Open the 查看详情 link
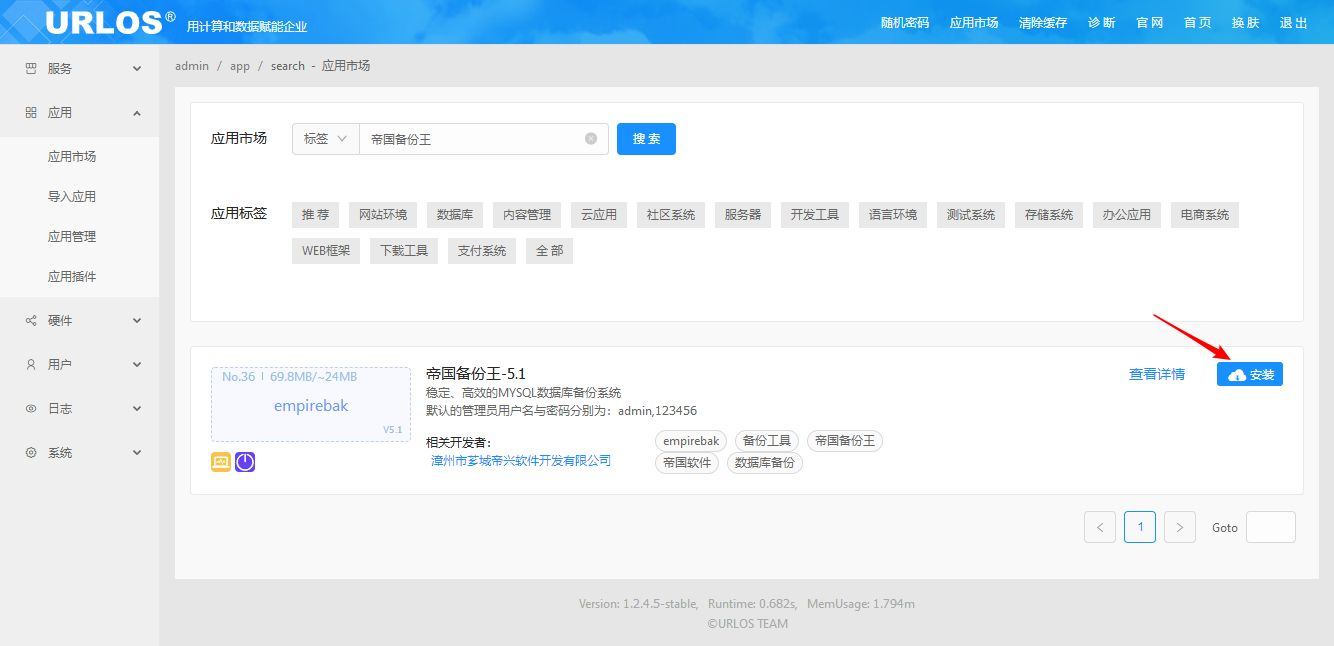The width and height of the screenshot is (1334, 646). click(1157, 374)
